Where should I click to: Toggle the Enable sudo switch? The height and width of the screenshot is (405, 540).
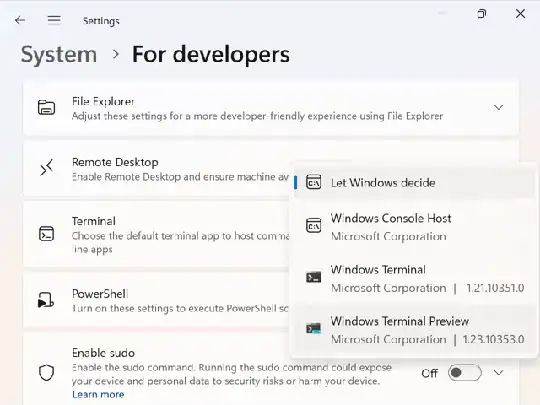coord(465,373)
